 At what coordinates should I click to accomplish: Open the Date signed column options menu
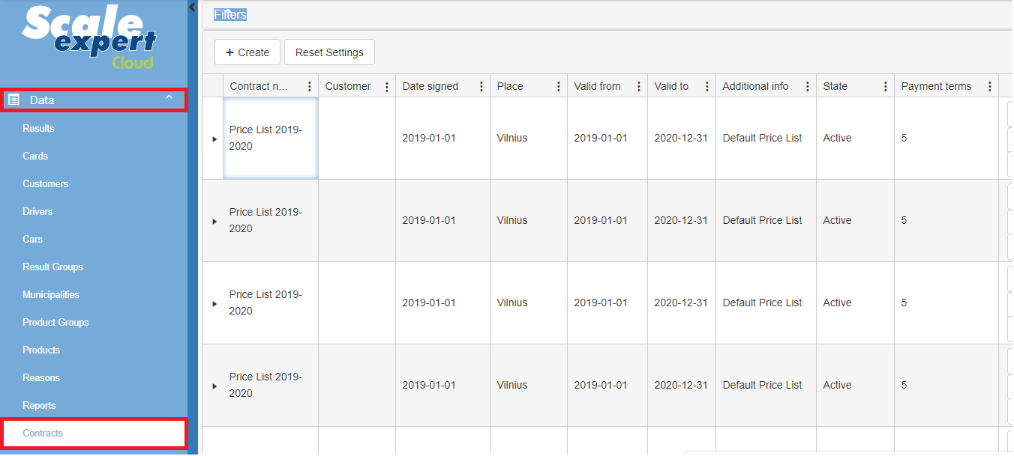coord(481,87)
